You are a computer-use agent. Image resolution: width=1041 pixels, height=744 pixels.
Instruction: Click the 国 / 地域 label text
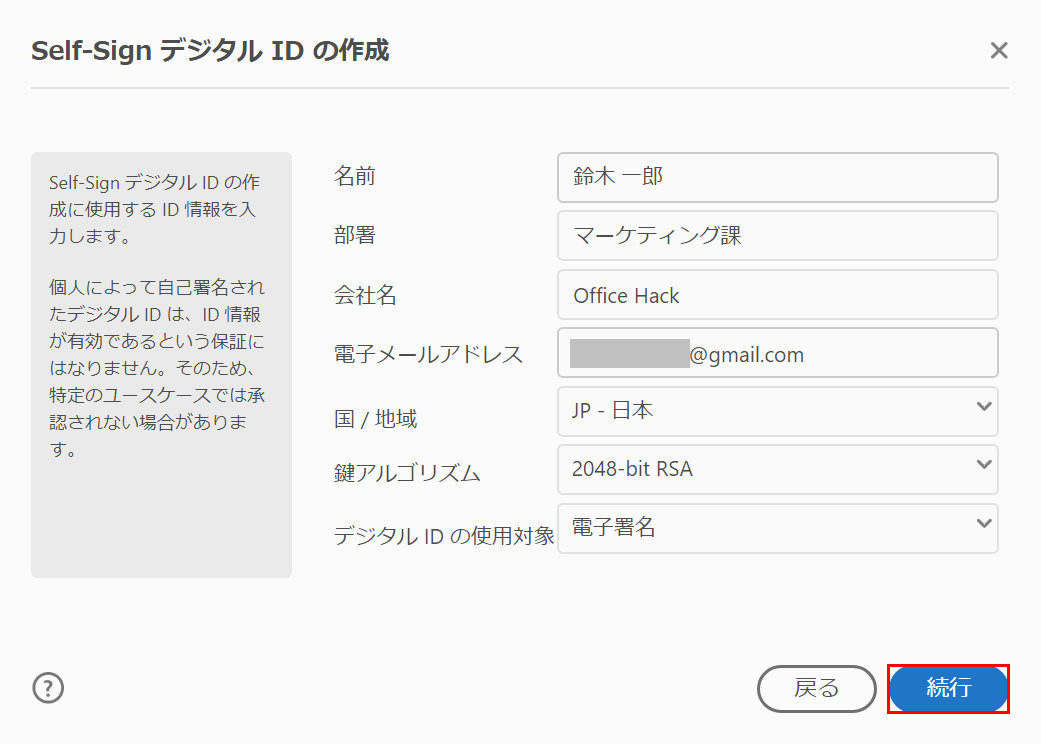(x=375, y=419)
